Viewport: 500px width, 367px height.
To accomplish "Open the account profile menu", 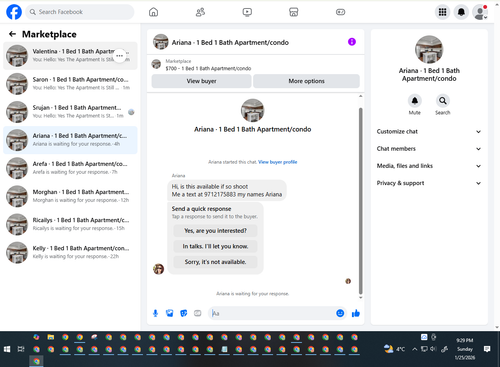I will coord(480,12).
